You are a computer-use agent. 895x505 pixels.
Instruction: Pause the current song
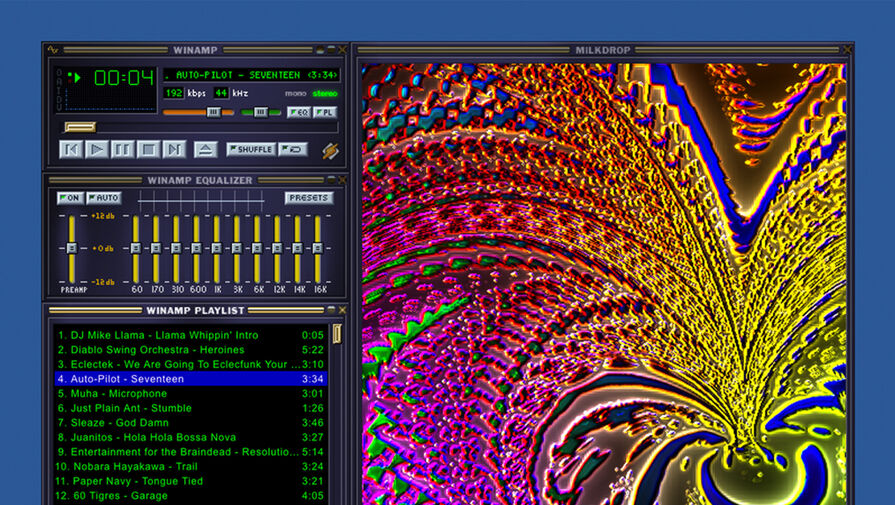click(x=123, y=150)
